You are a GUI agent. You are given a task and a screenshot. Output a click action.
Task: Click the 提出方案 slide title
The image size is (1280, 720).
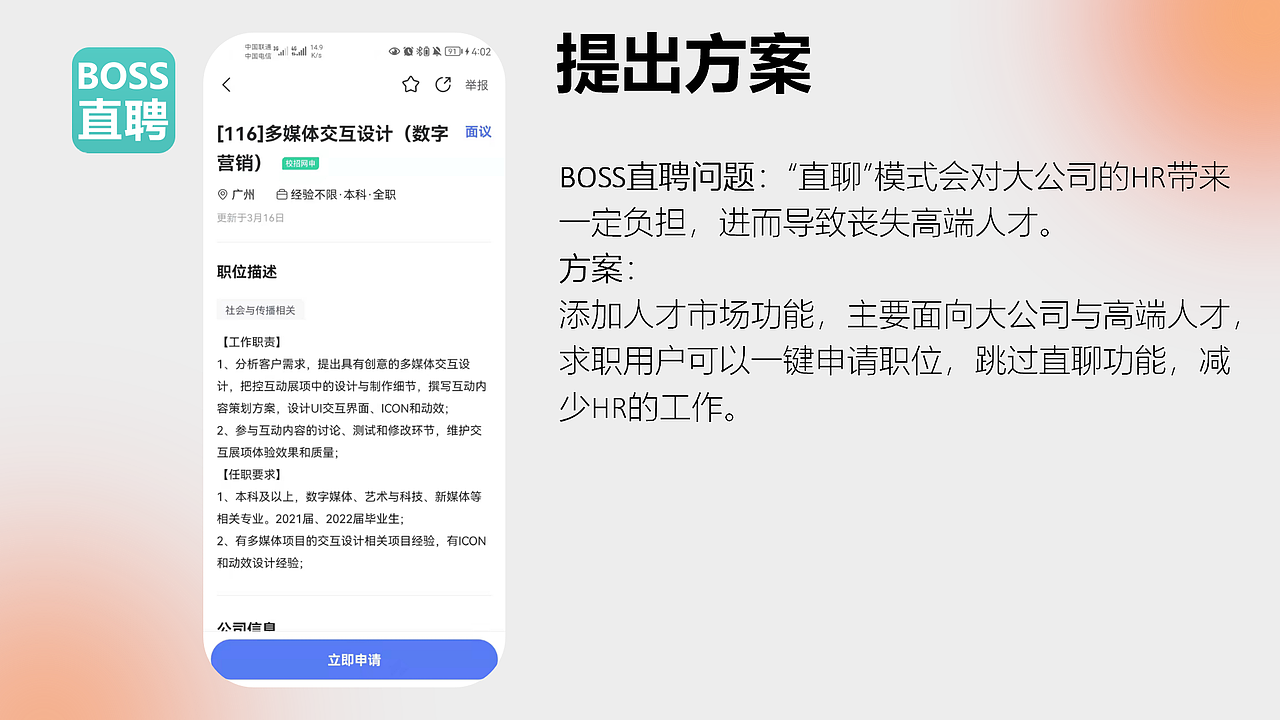[683, 64]
